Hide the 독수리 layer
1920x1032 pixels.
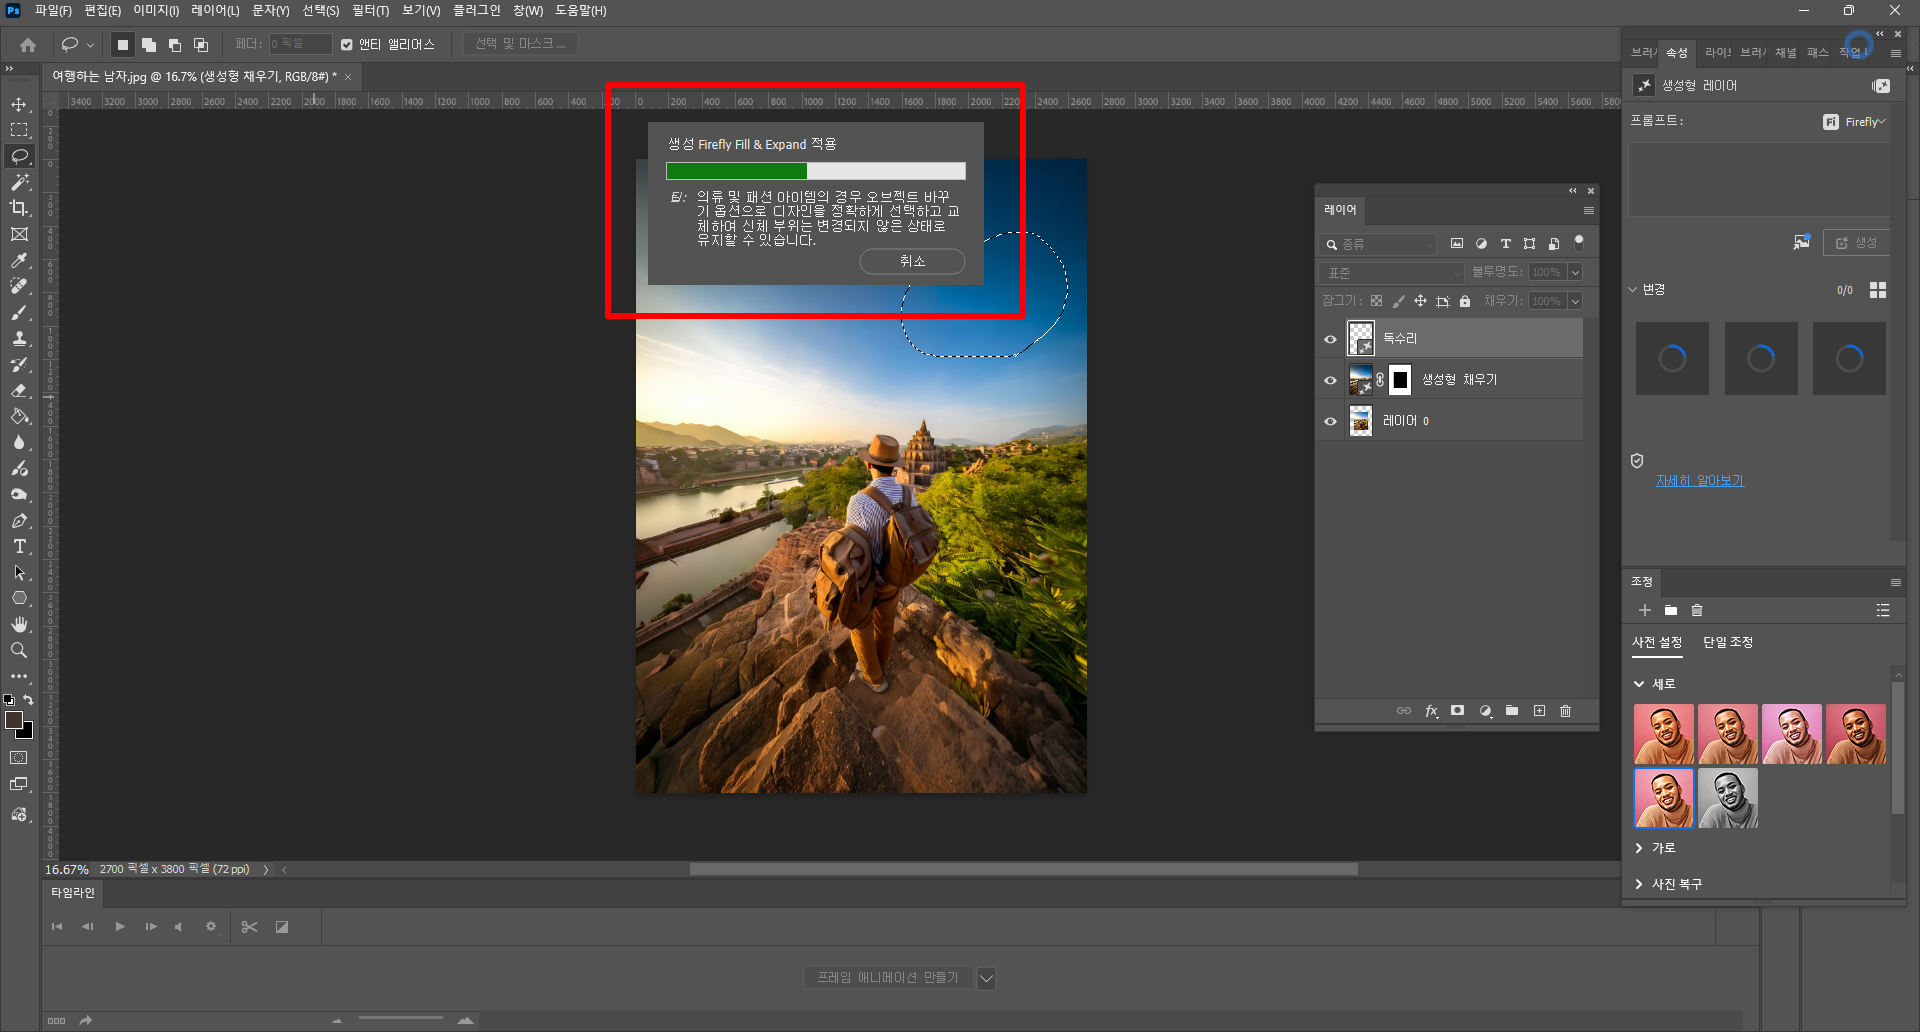tap(1330, 339)
